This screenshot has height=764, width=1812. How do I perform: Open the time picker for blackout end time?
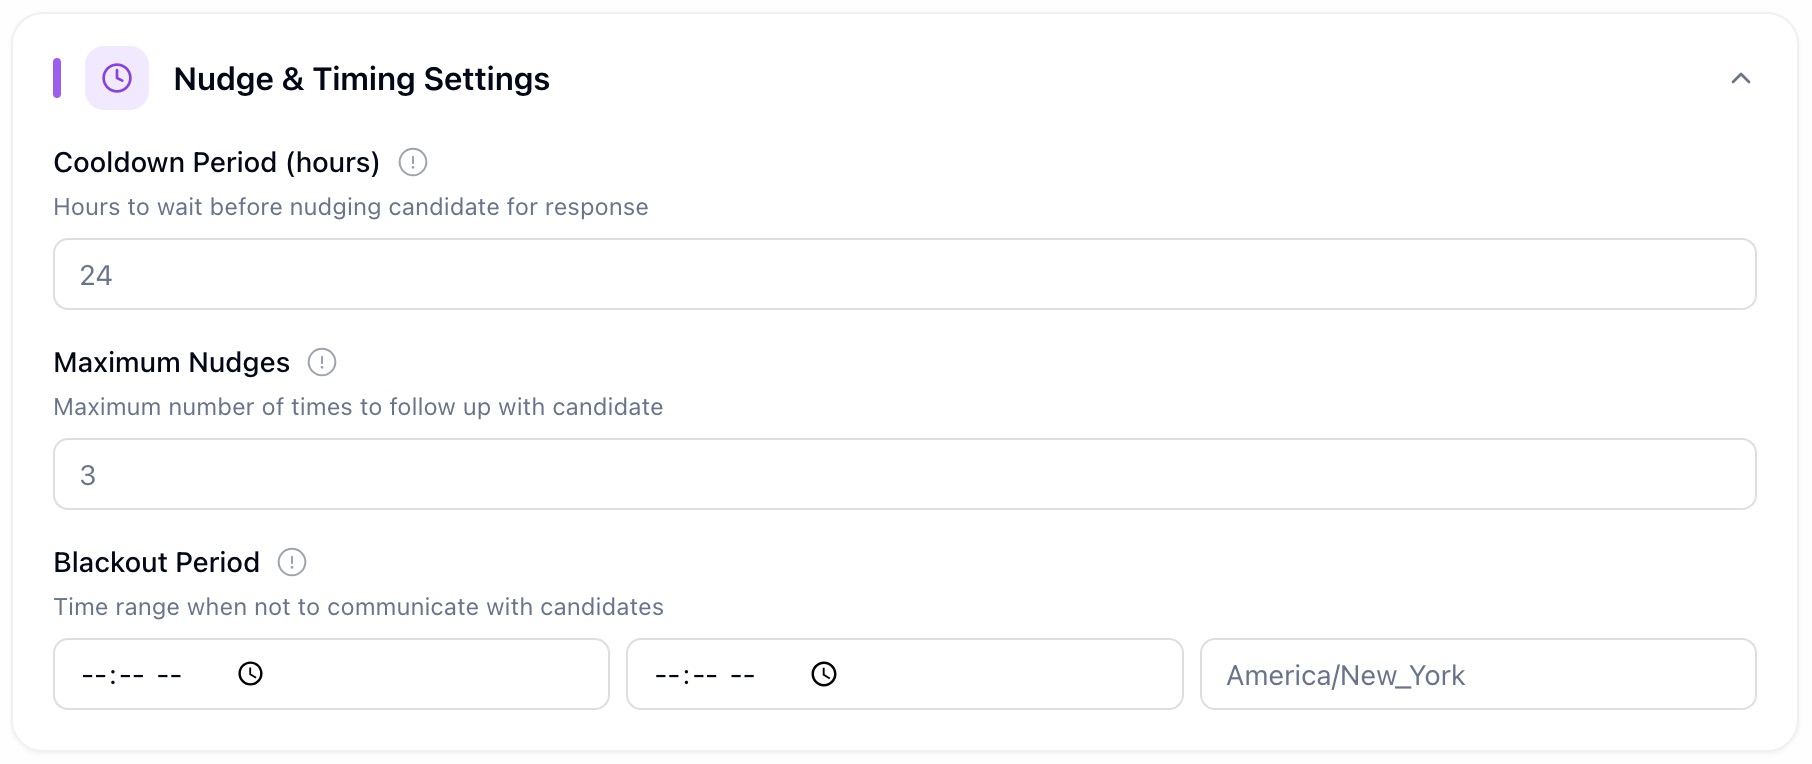click(x=823, y=674)
